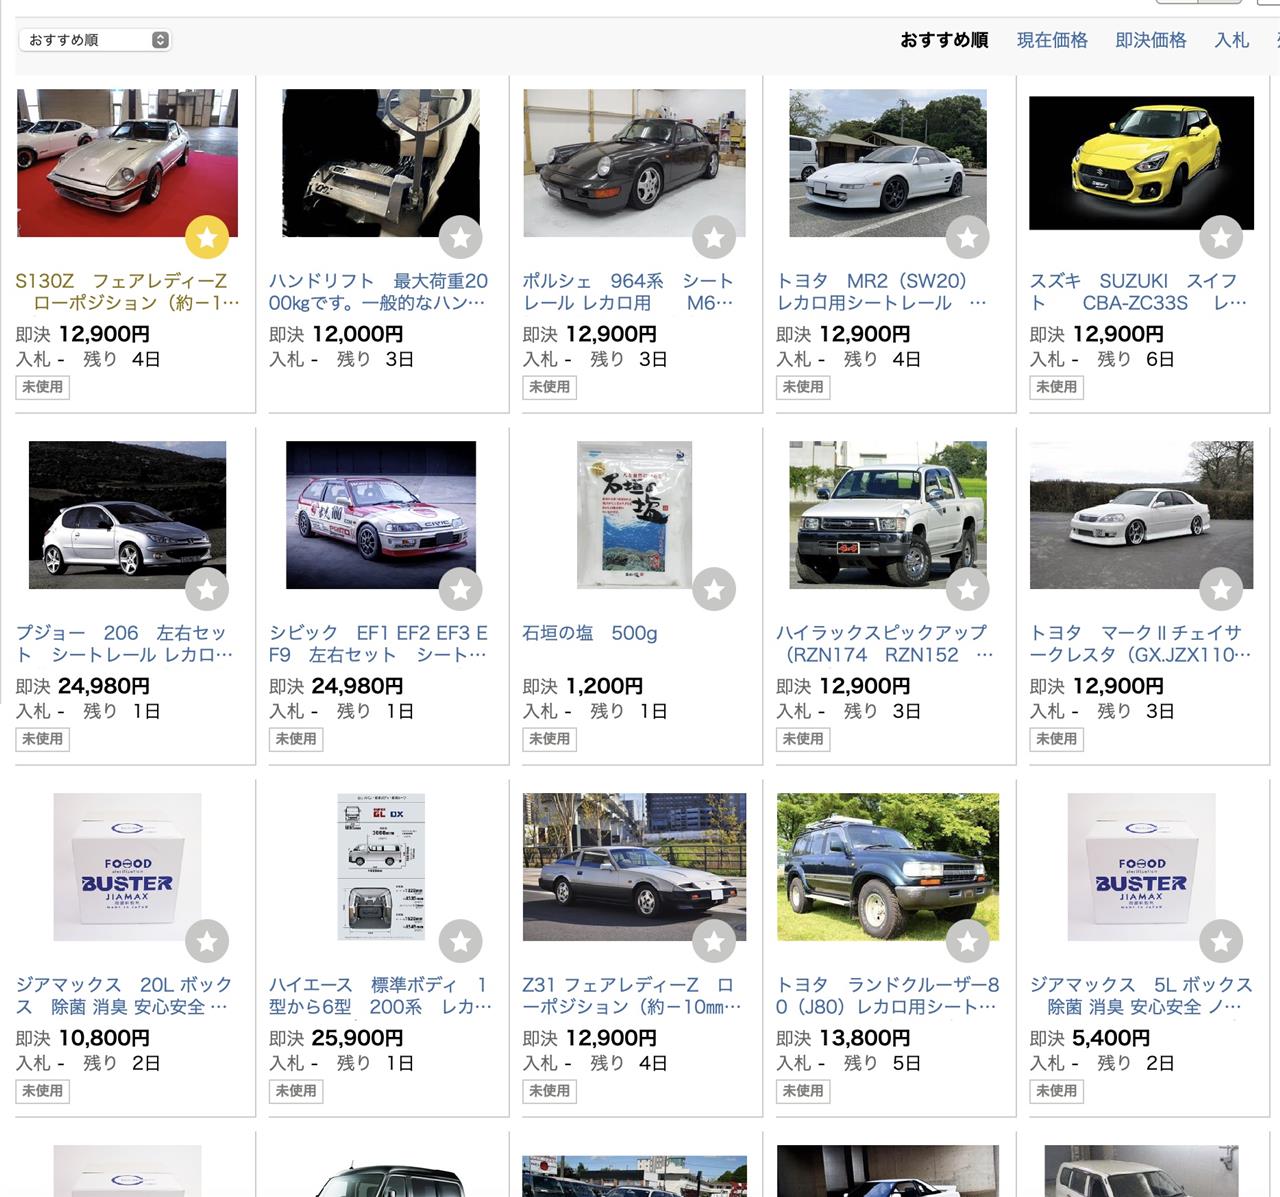1280x1197 pixels.
Task: Click 未使用 badge on 石垣の塩 listing
Action: coord(549,739)
